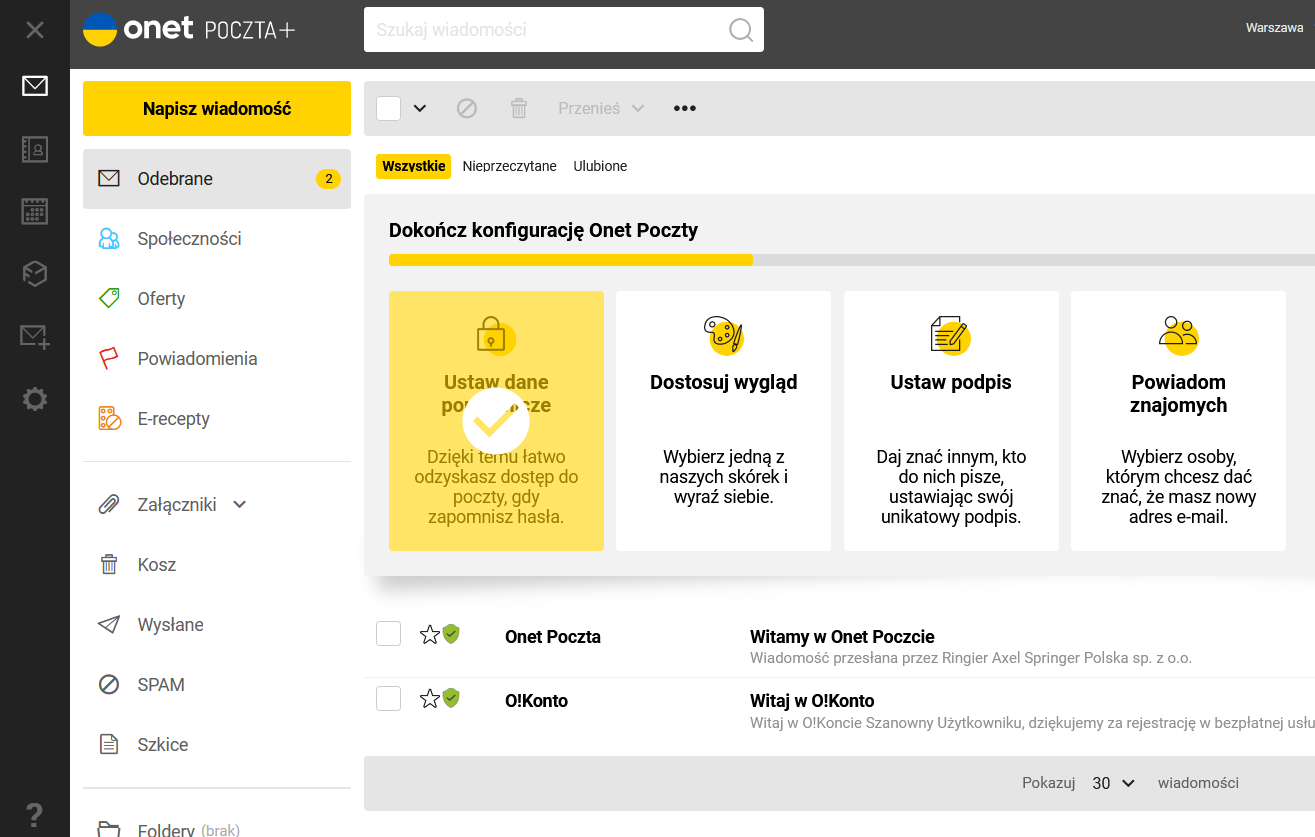Open the mail envelope icon in left rail

pos(35,86)
